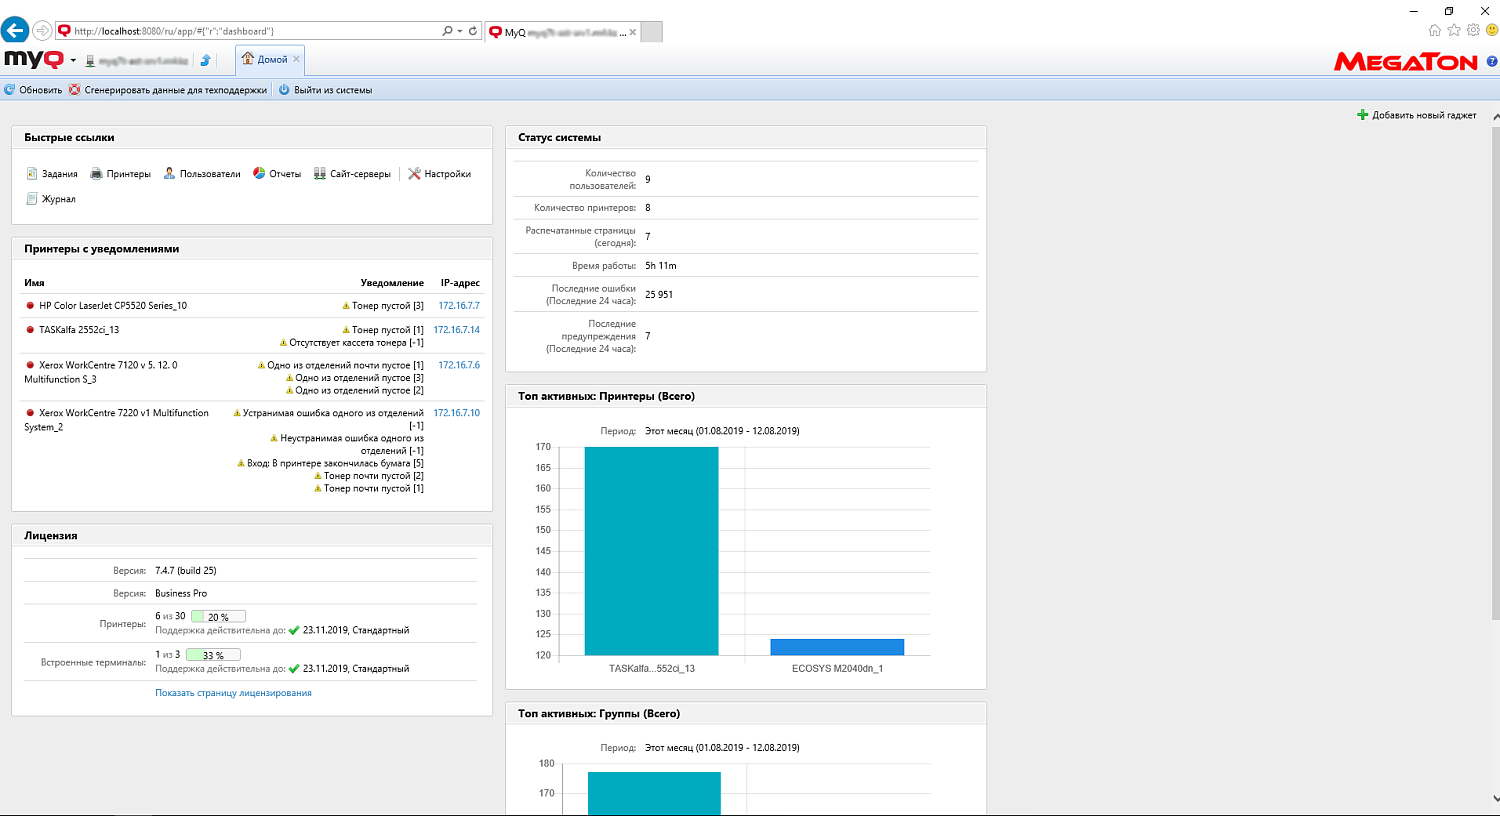Open MyQ help via the question mark
Viewport: 1500px width, 816px height.
(x=1492, y=62)
